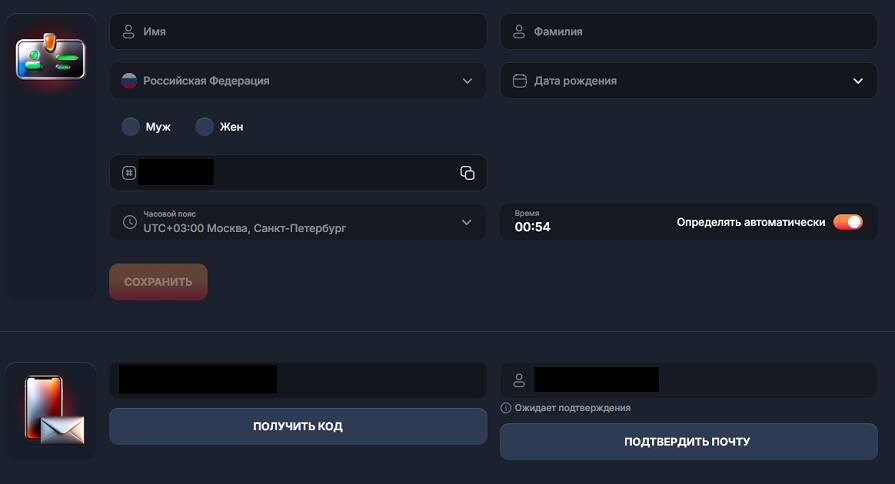Open the Дата рождения date picker

point(688,80)
